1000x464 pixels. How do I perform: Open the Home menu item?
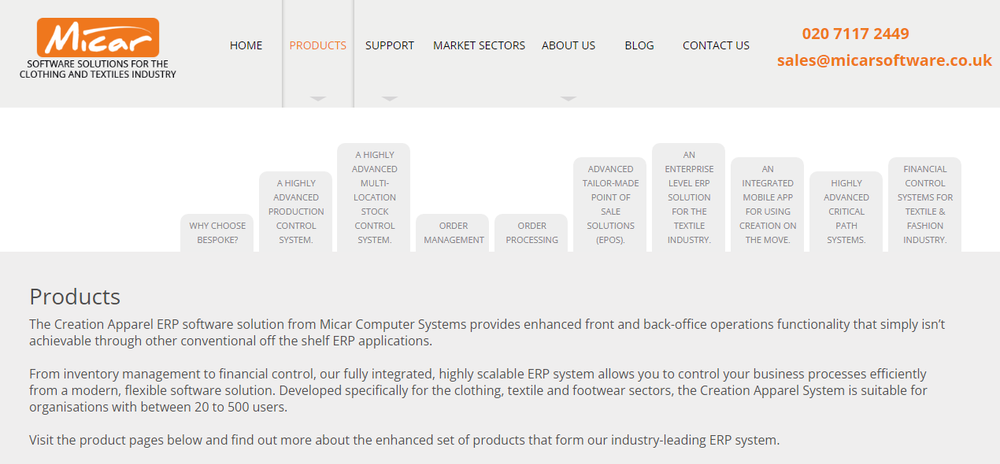[x=246, y=45]
